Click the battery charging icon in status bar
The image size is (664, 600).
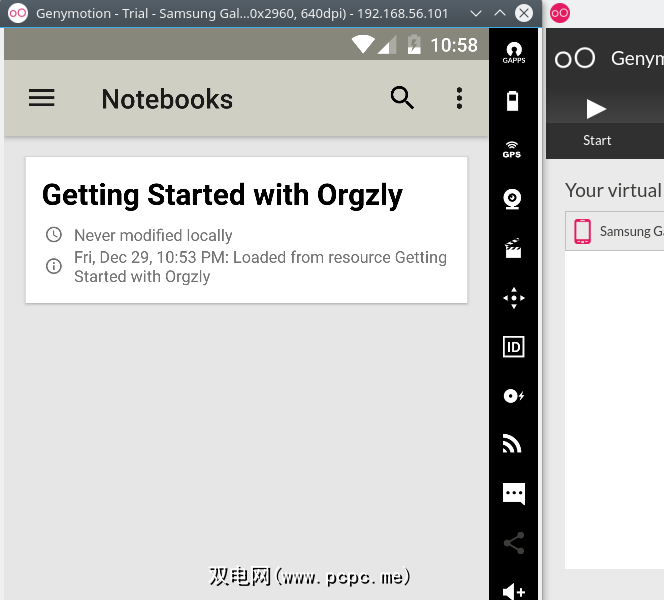click(414, 44)
